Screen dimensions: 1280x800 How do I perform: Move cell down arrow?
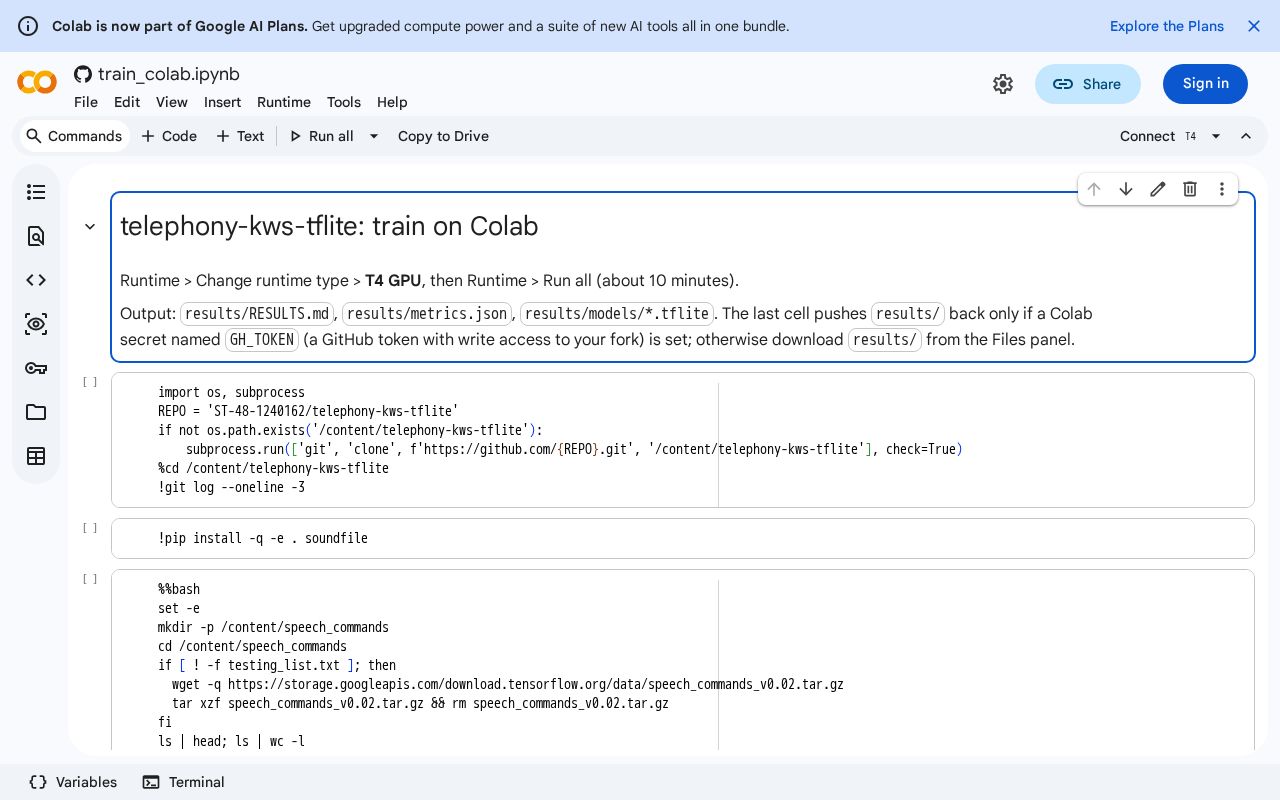tap(1126, 189)
